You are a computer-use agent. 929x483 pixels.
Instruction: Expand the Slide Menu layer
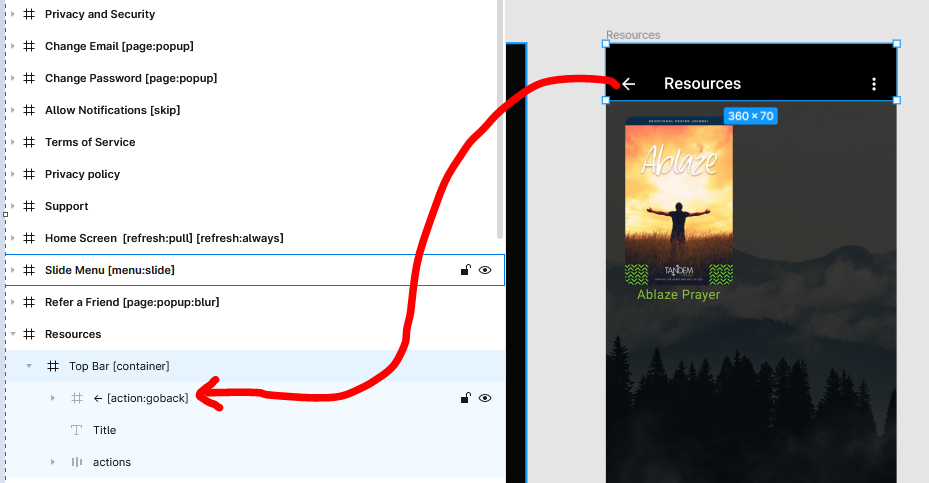point(12,270)
